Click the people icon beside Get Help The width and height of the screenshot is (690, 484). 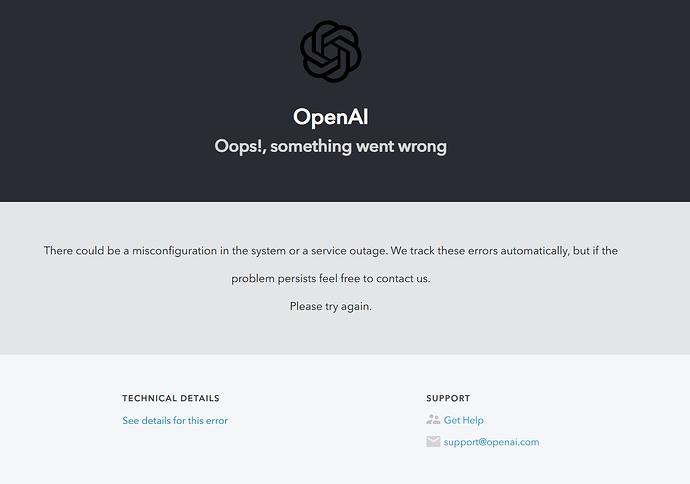[x=433, y=420]
